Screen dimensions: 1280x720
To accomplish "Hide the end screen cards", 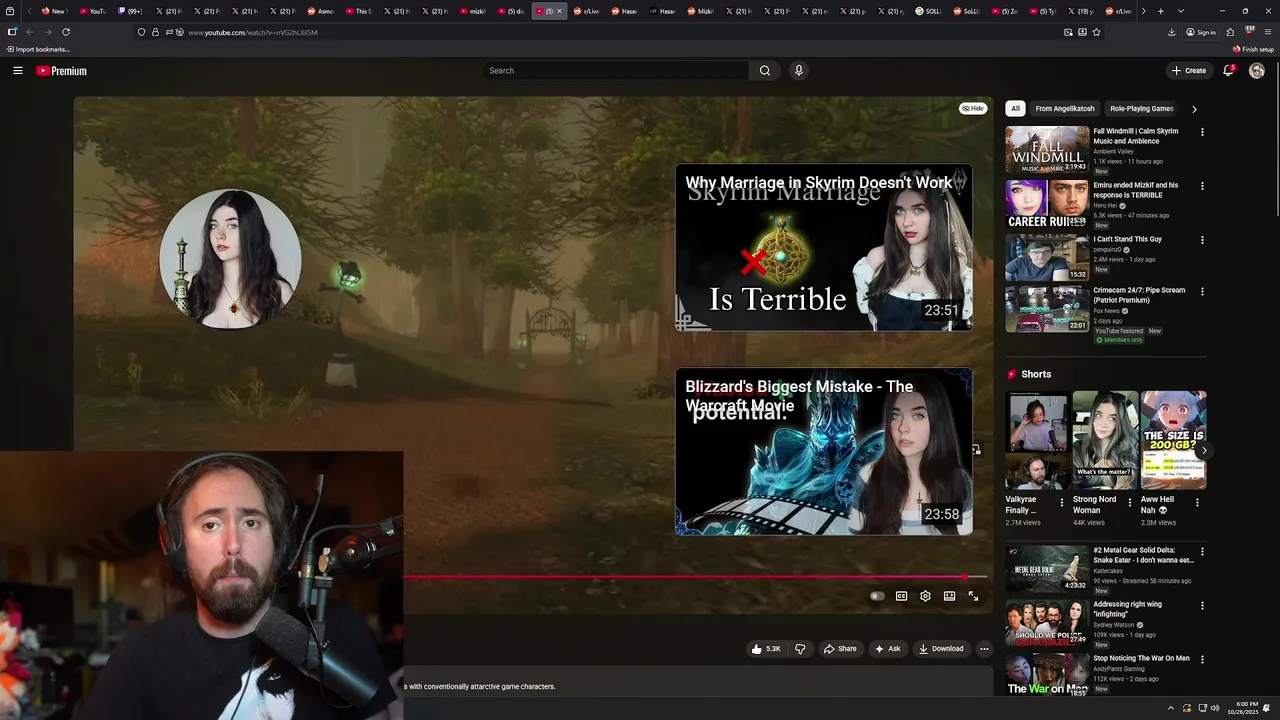I will point(973,108).
